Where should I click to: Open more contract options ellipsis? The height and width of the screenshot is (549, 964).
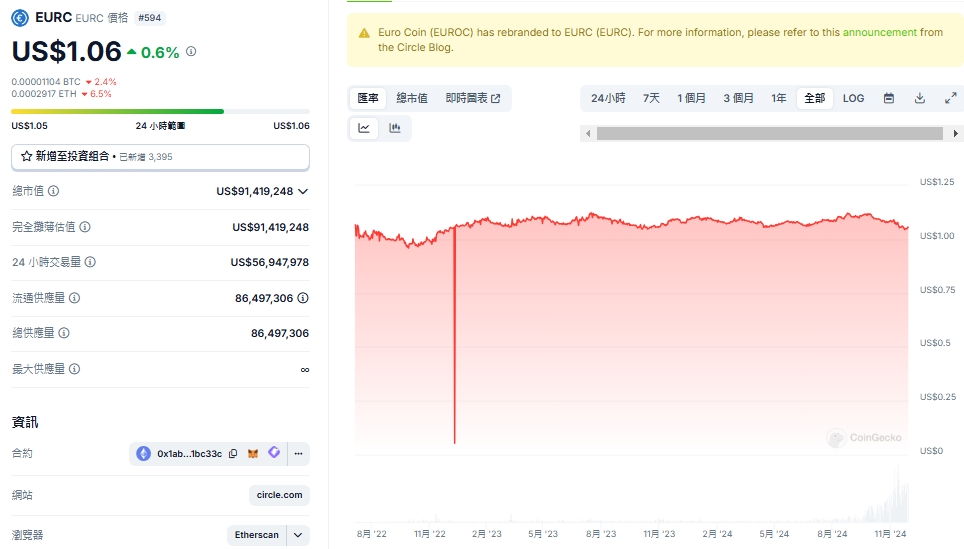298,454
